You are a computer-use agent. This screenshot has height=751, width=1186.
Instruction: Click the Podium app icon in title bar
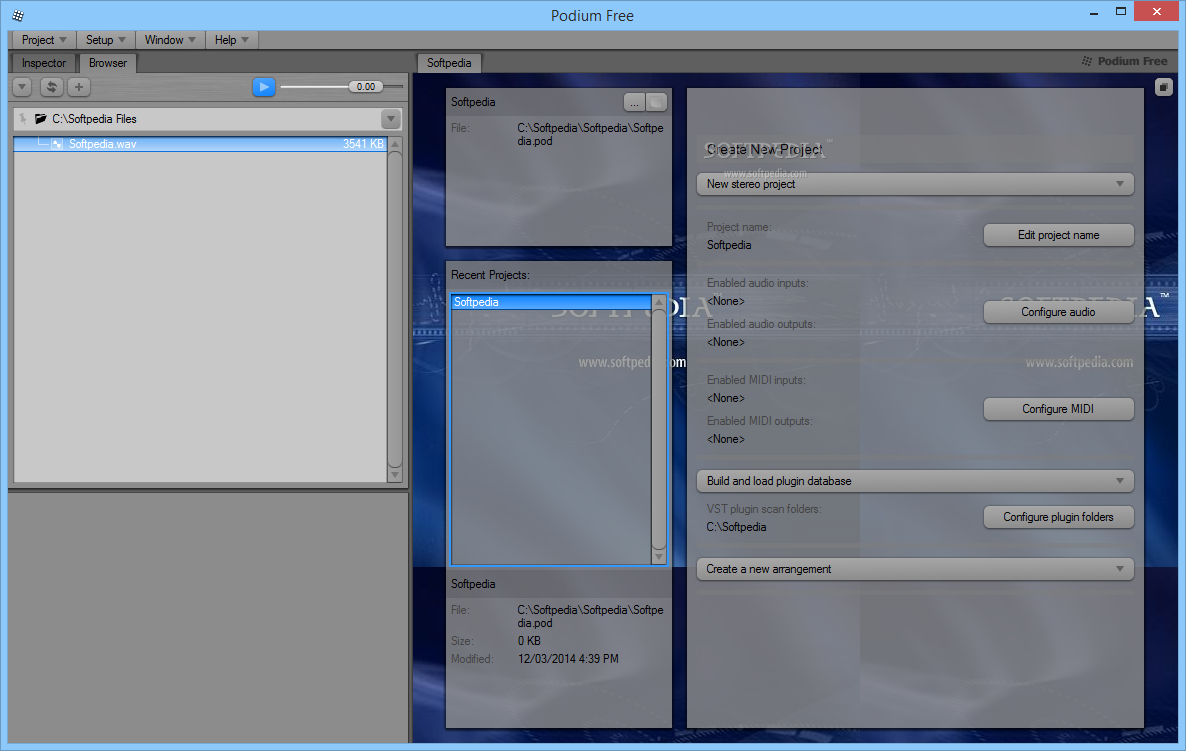tap(18, 15)
